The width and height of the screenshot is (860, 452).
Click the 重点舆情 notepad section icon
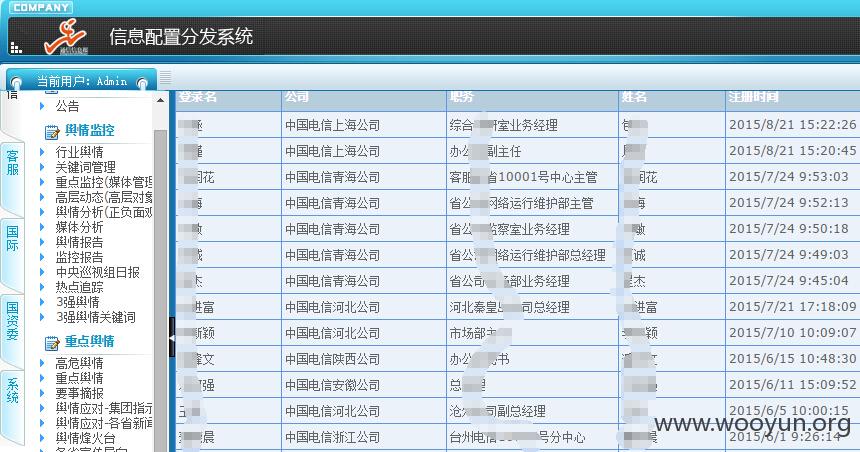(x=52, y=343)
